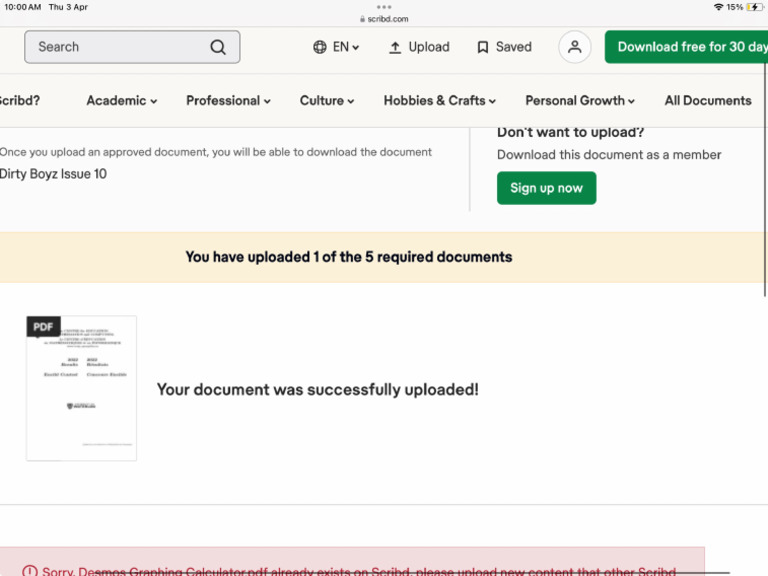Click Download free for 30 days button
Image resolution: width=768 pixels, height=576 pixels.
[686, 47]
